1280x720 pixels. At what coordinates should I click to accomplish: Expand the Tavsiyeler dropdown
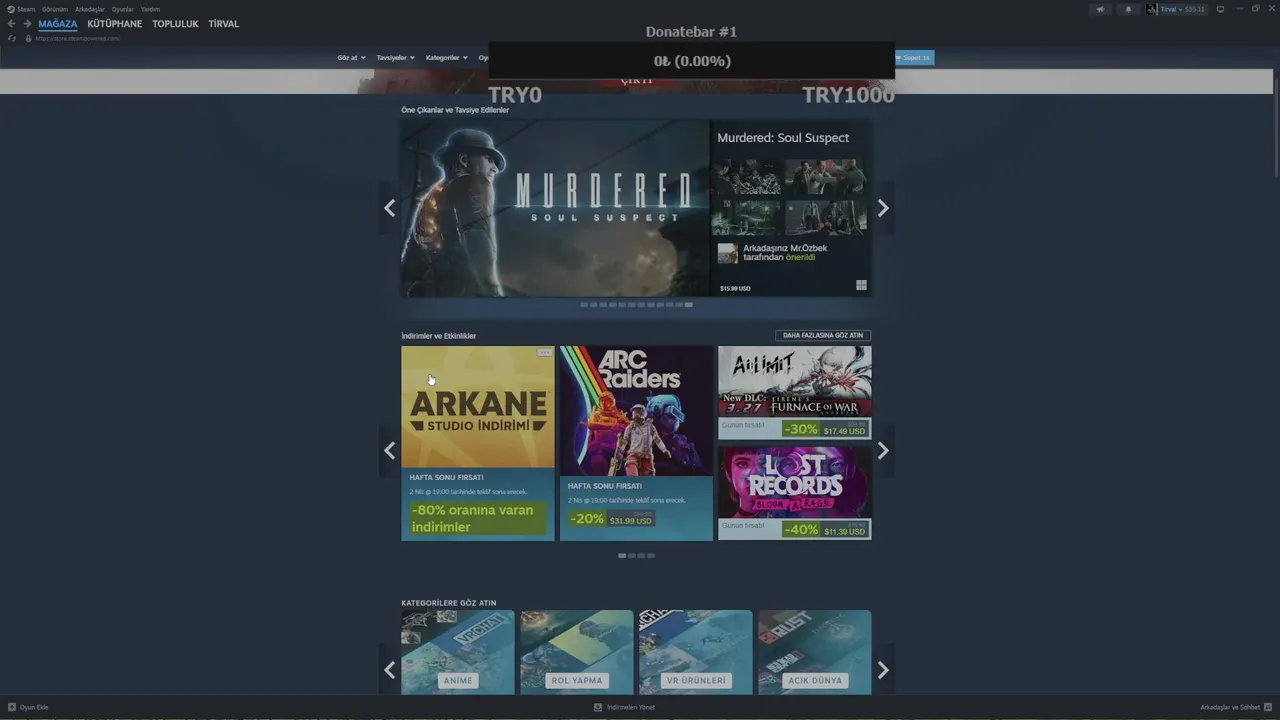(x=395, y=58)
